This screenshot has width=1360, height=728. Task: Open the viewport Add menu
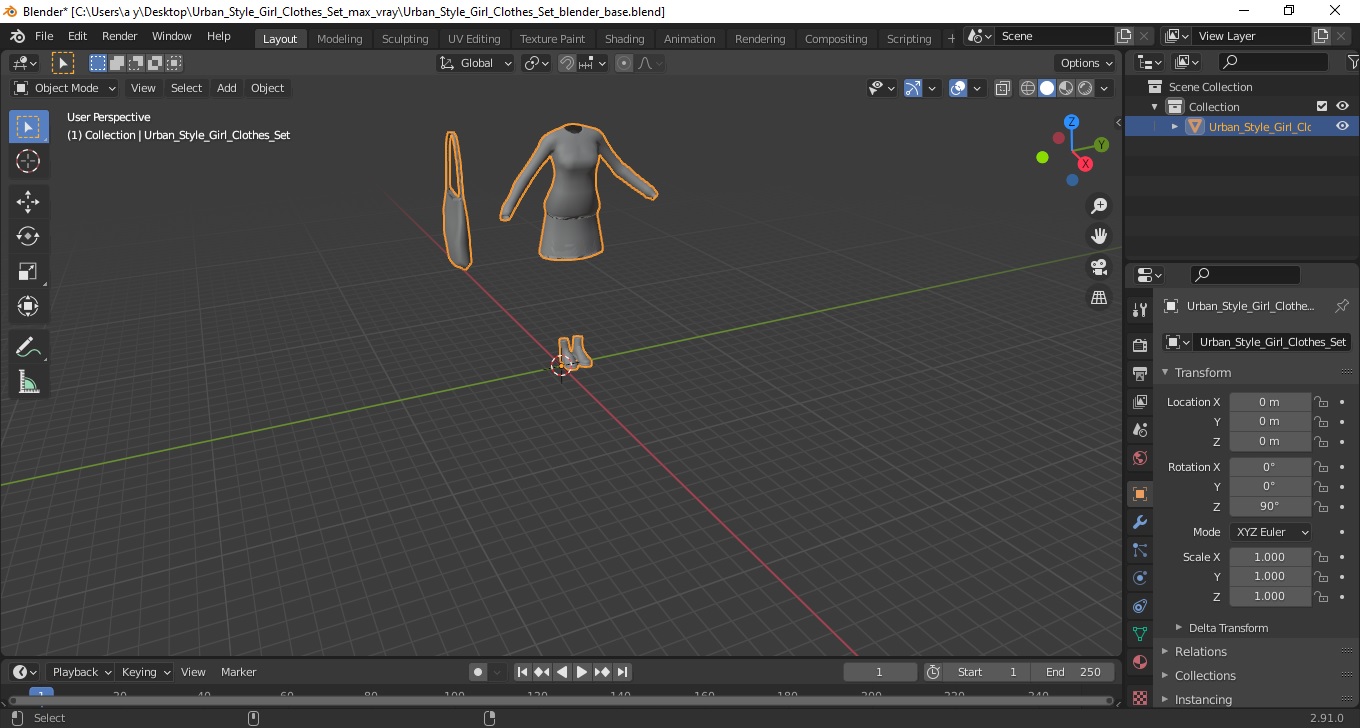click(x=227, y=88)
